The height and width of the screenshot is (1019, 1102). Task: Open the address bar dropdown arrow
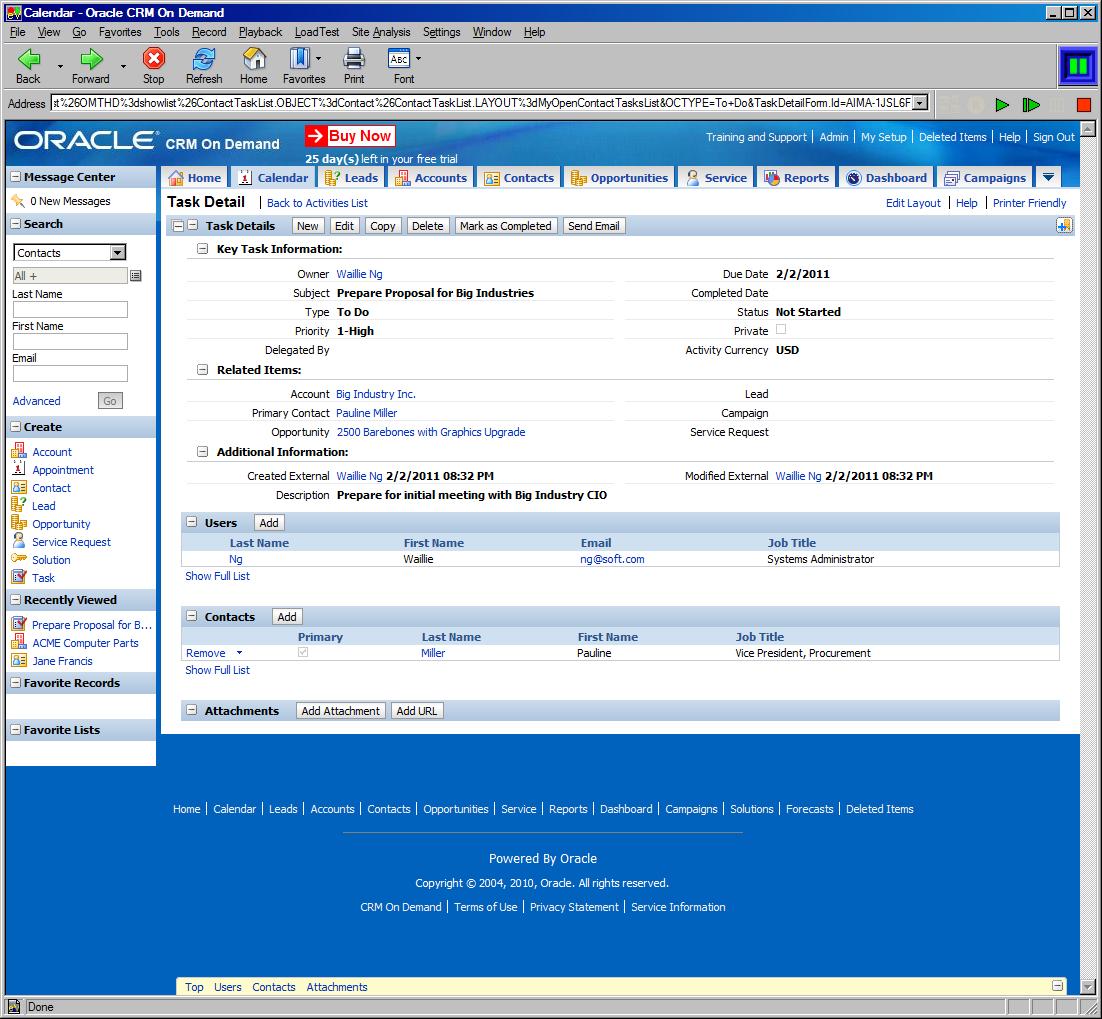(x=920, y=103)
